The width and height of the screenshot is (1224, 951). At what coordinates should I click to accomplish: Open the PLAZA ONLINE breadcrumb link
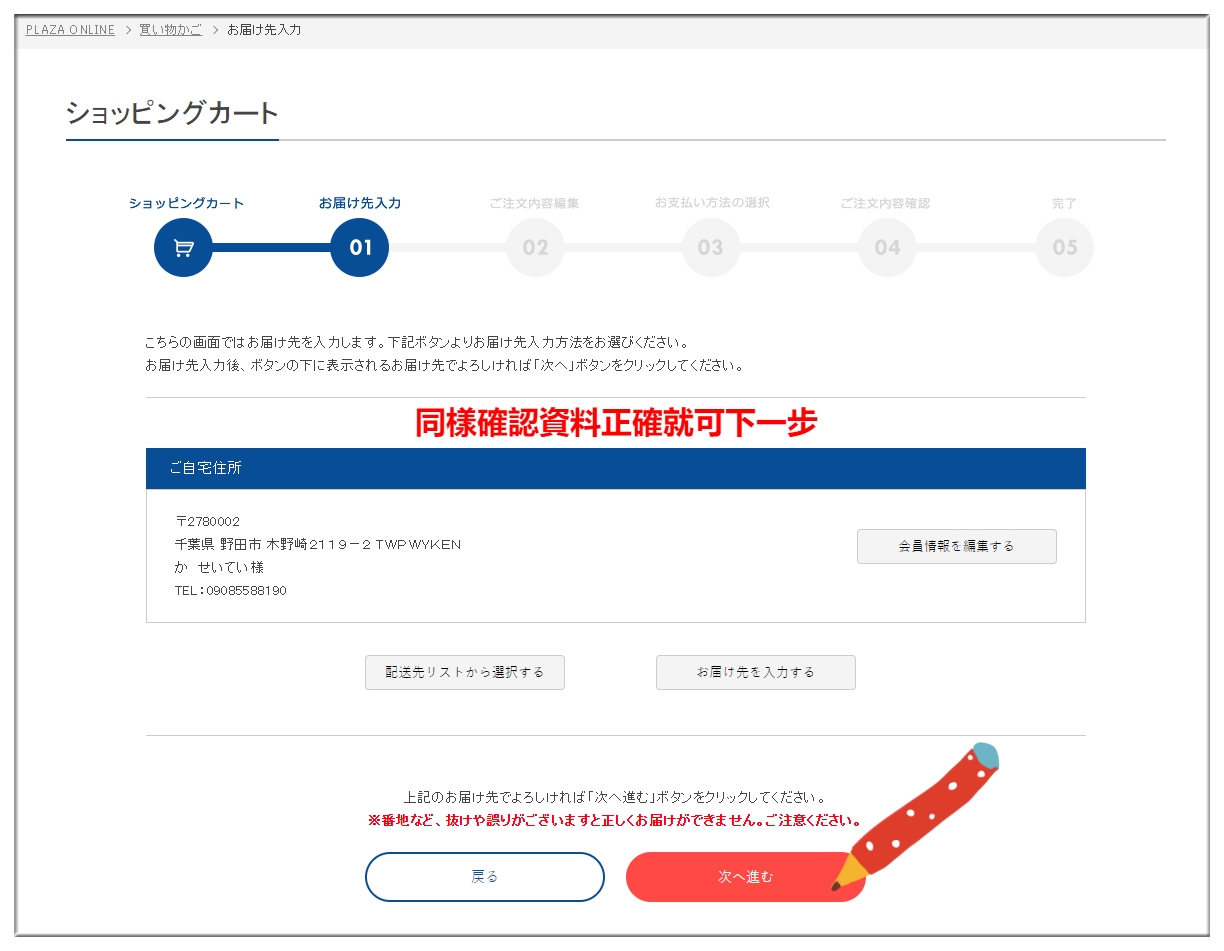70,30
